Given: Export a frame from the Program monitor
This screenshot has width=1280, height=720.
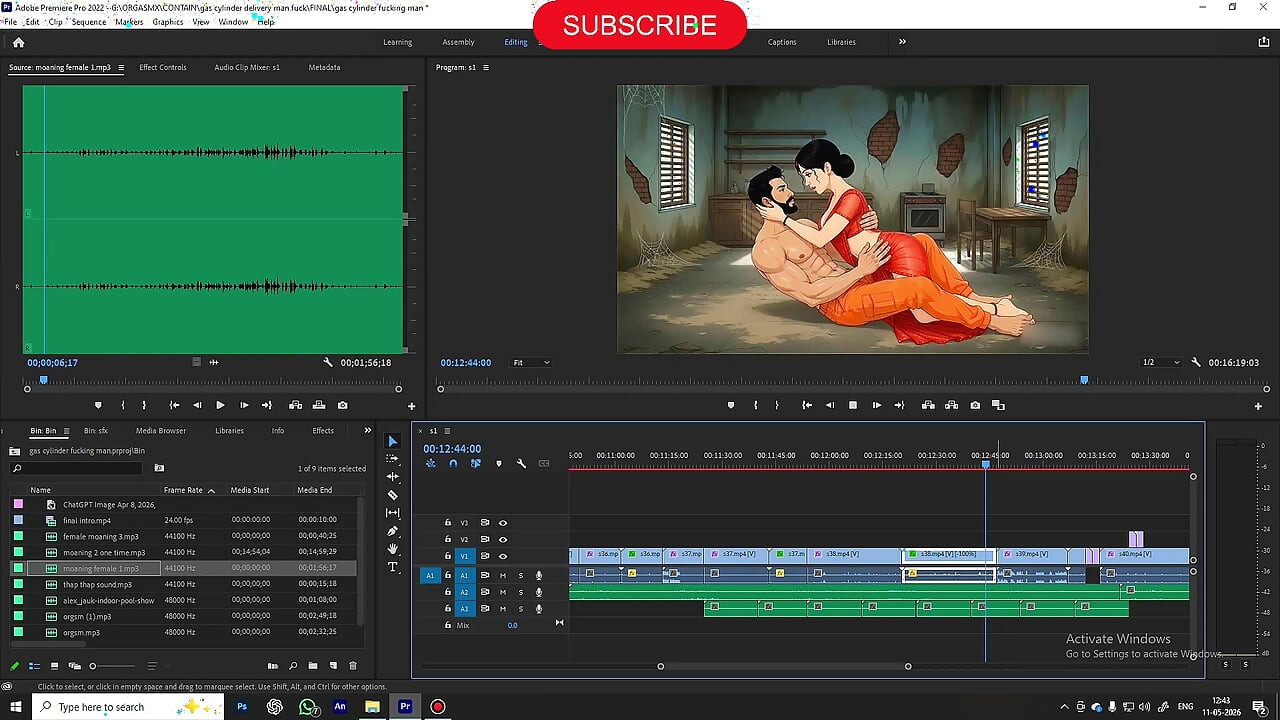Looking at the screenshot, I should pyautogui.click(x=975, y=405).
